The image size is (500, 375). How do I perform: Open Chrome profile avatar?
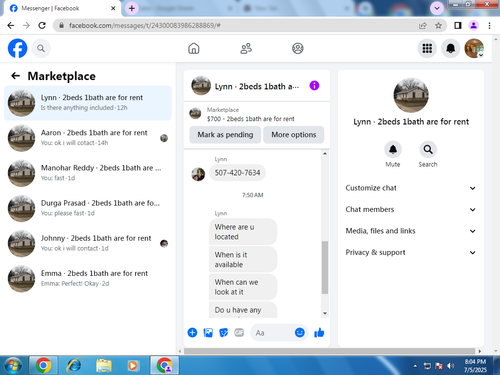(474, 25)
